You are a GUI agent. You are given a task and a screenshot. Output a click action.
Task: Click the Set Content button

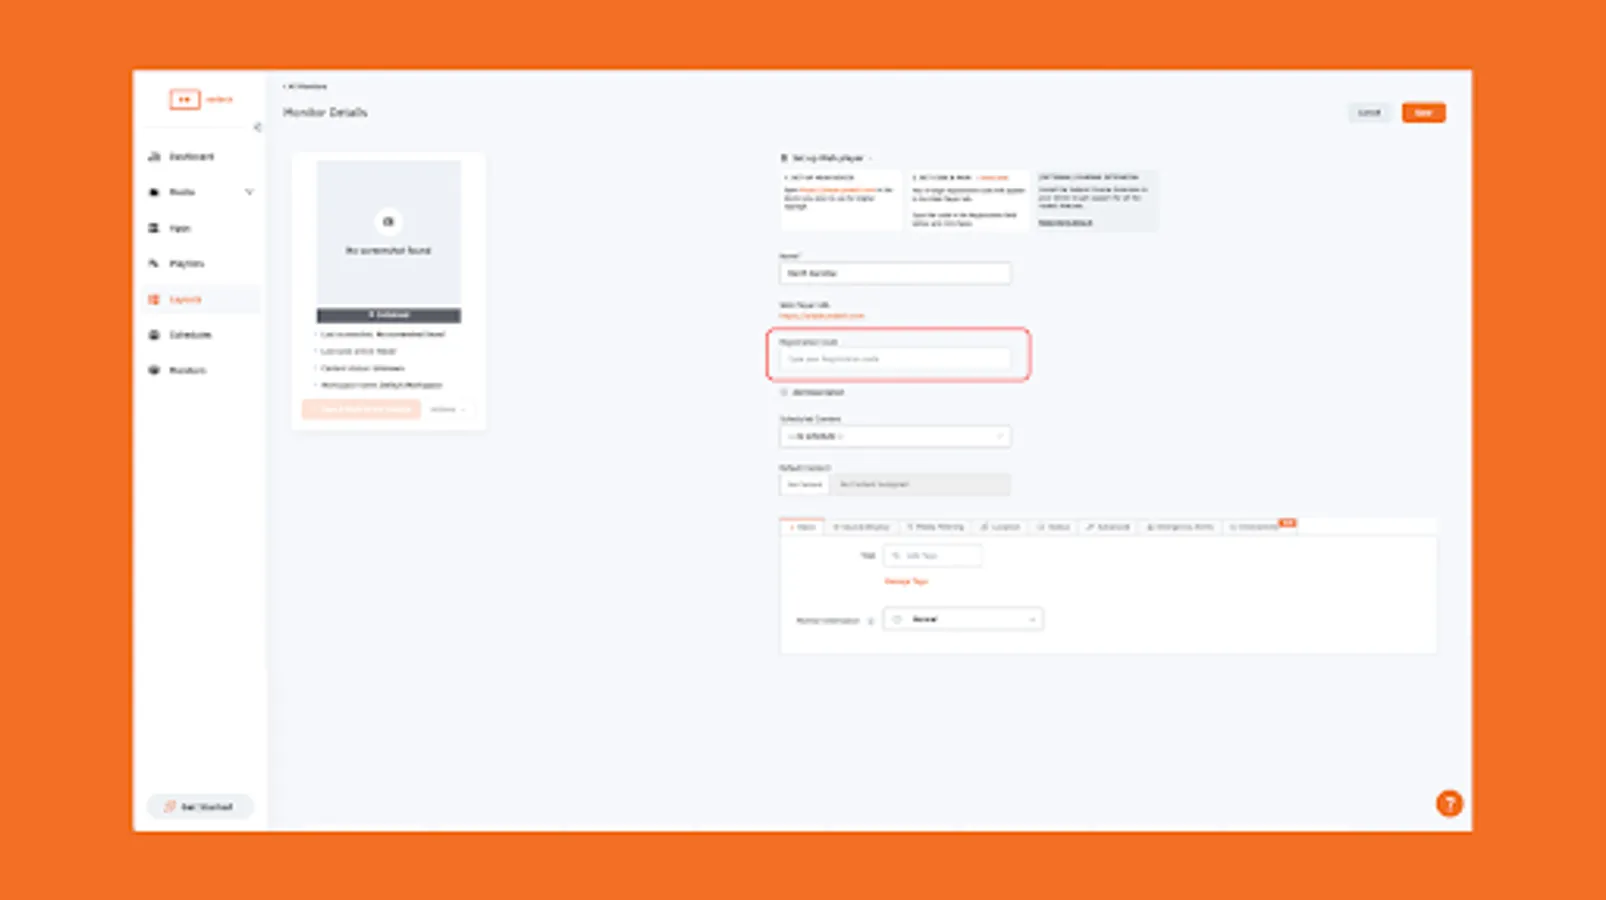[x=804, y=485]
